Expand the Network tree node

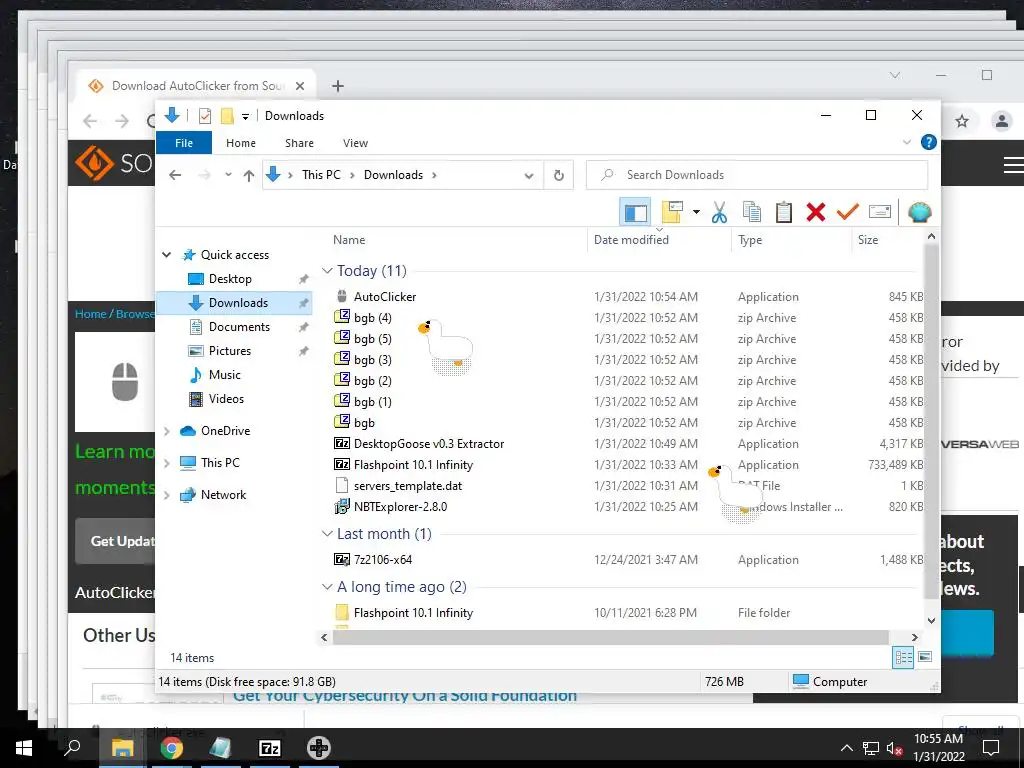(x=167, y=495)
